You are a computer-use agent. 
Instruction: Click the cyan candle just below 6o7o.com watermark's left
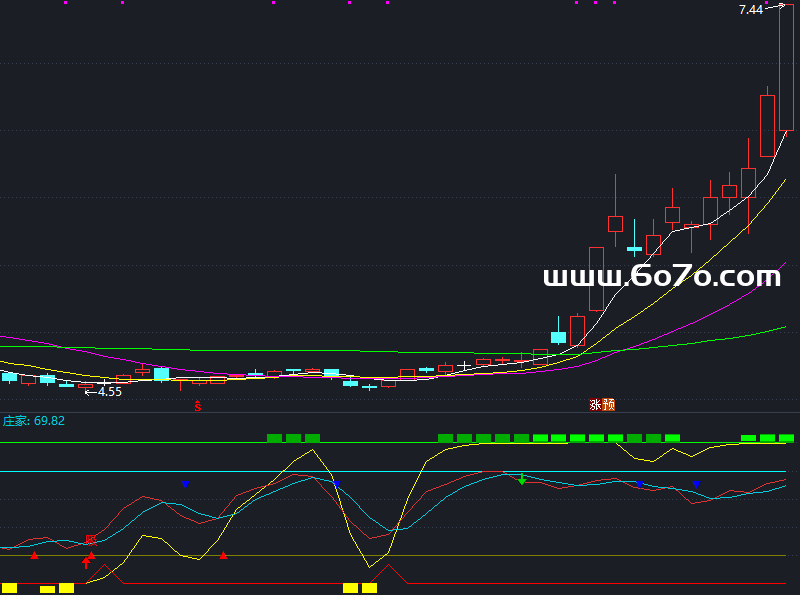coord(558,337)
